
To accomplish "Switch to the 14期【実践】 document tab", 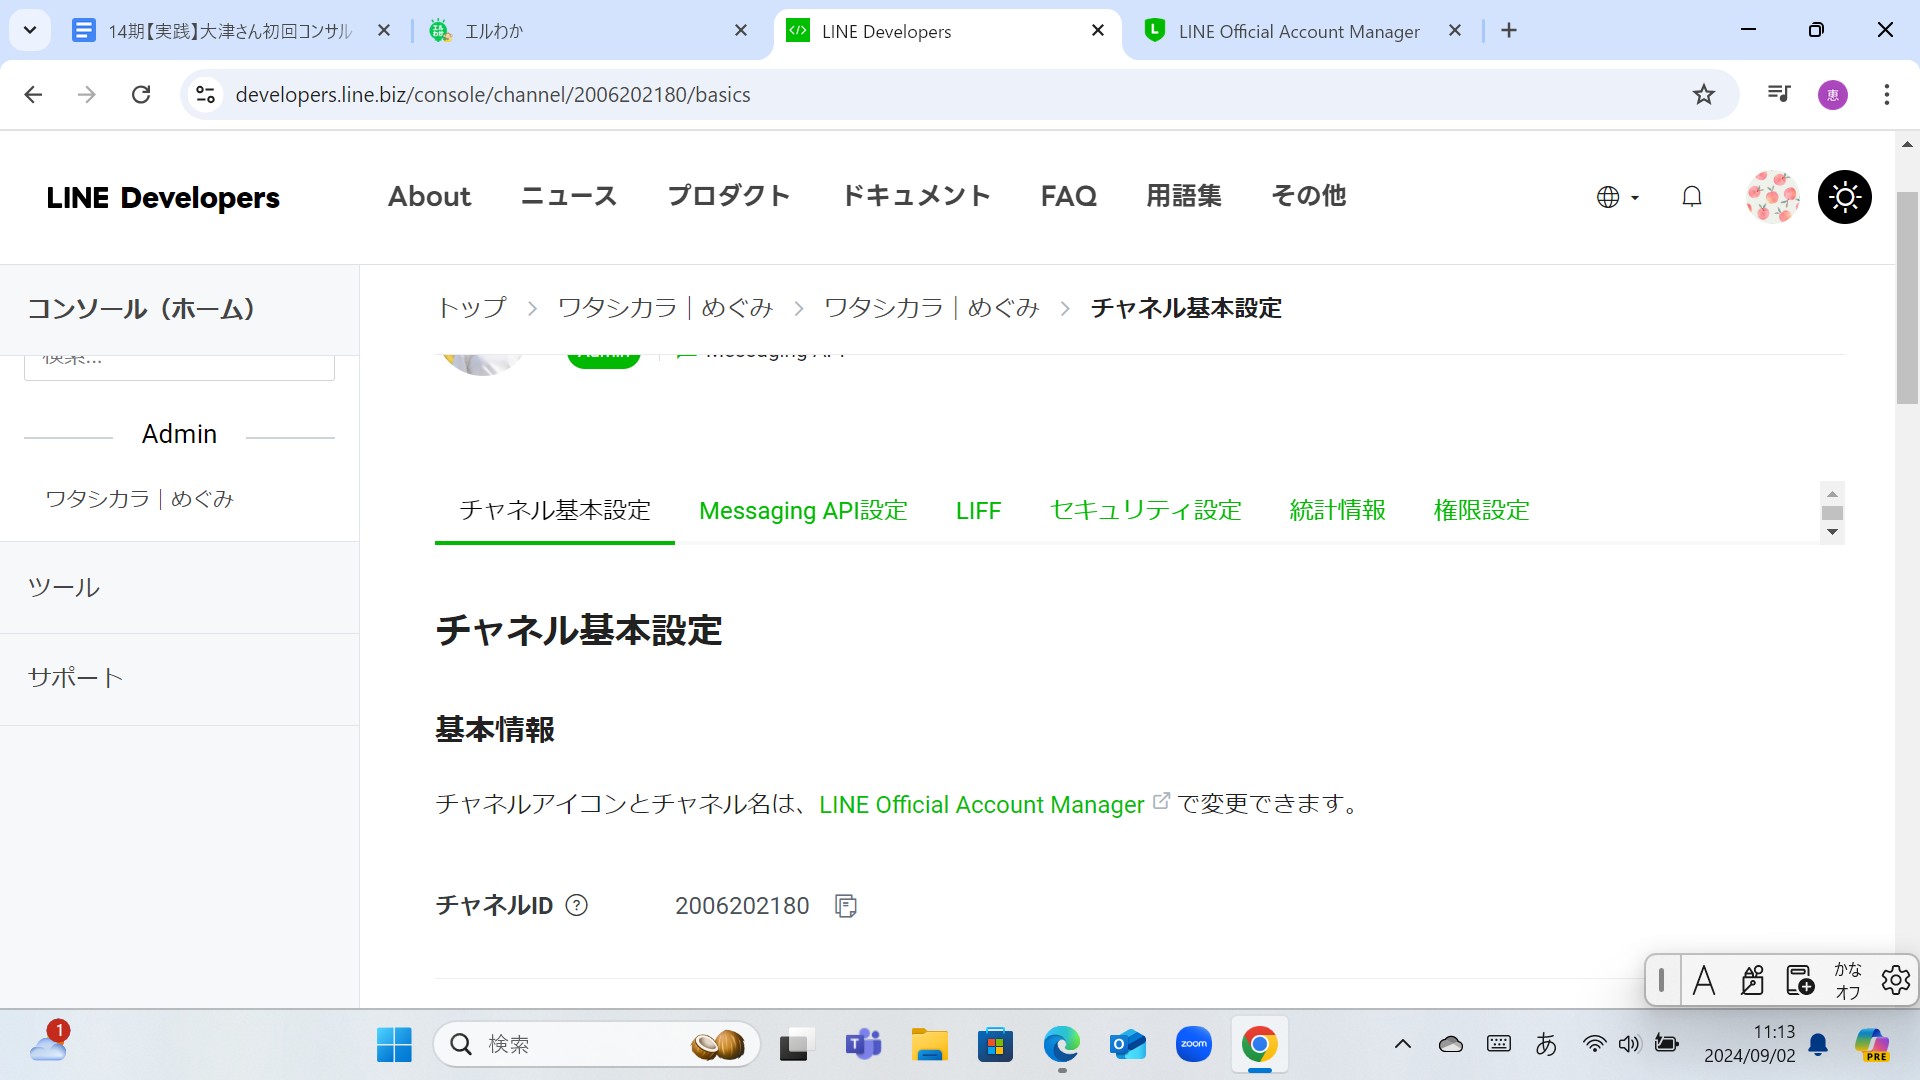I will (232, 31).
